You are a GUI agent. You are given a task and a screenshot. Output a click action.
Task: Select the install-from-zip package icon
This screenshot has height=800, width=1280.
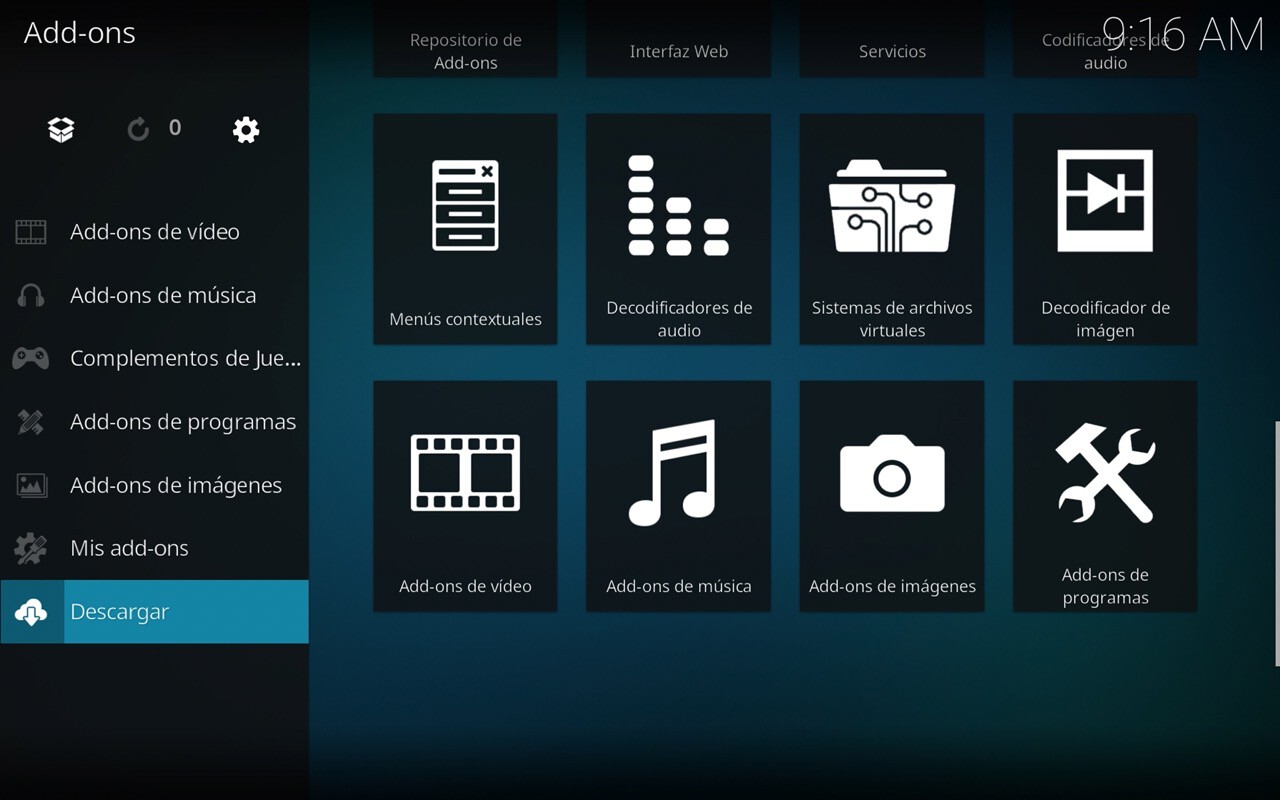(x=60, y=129)
